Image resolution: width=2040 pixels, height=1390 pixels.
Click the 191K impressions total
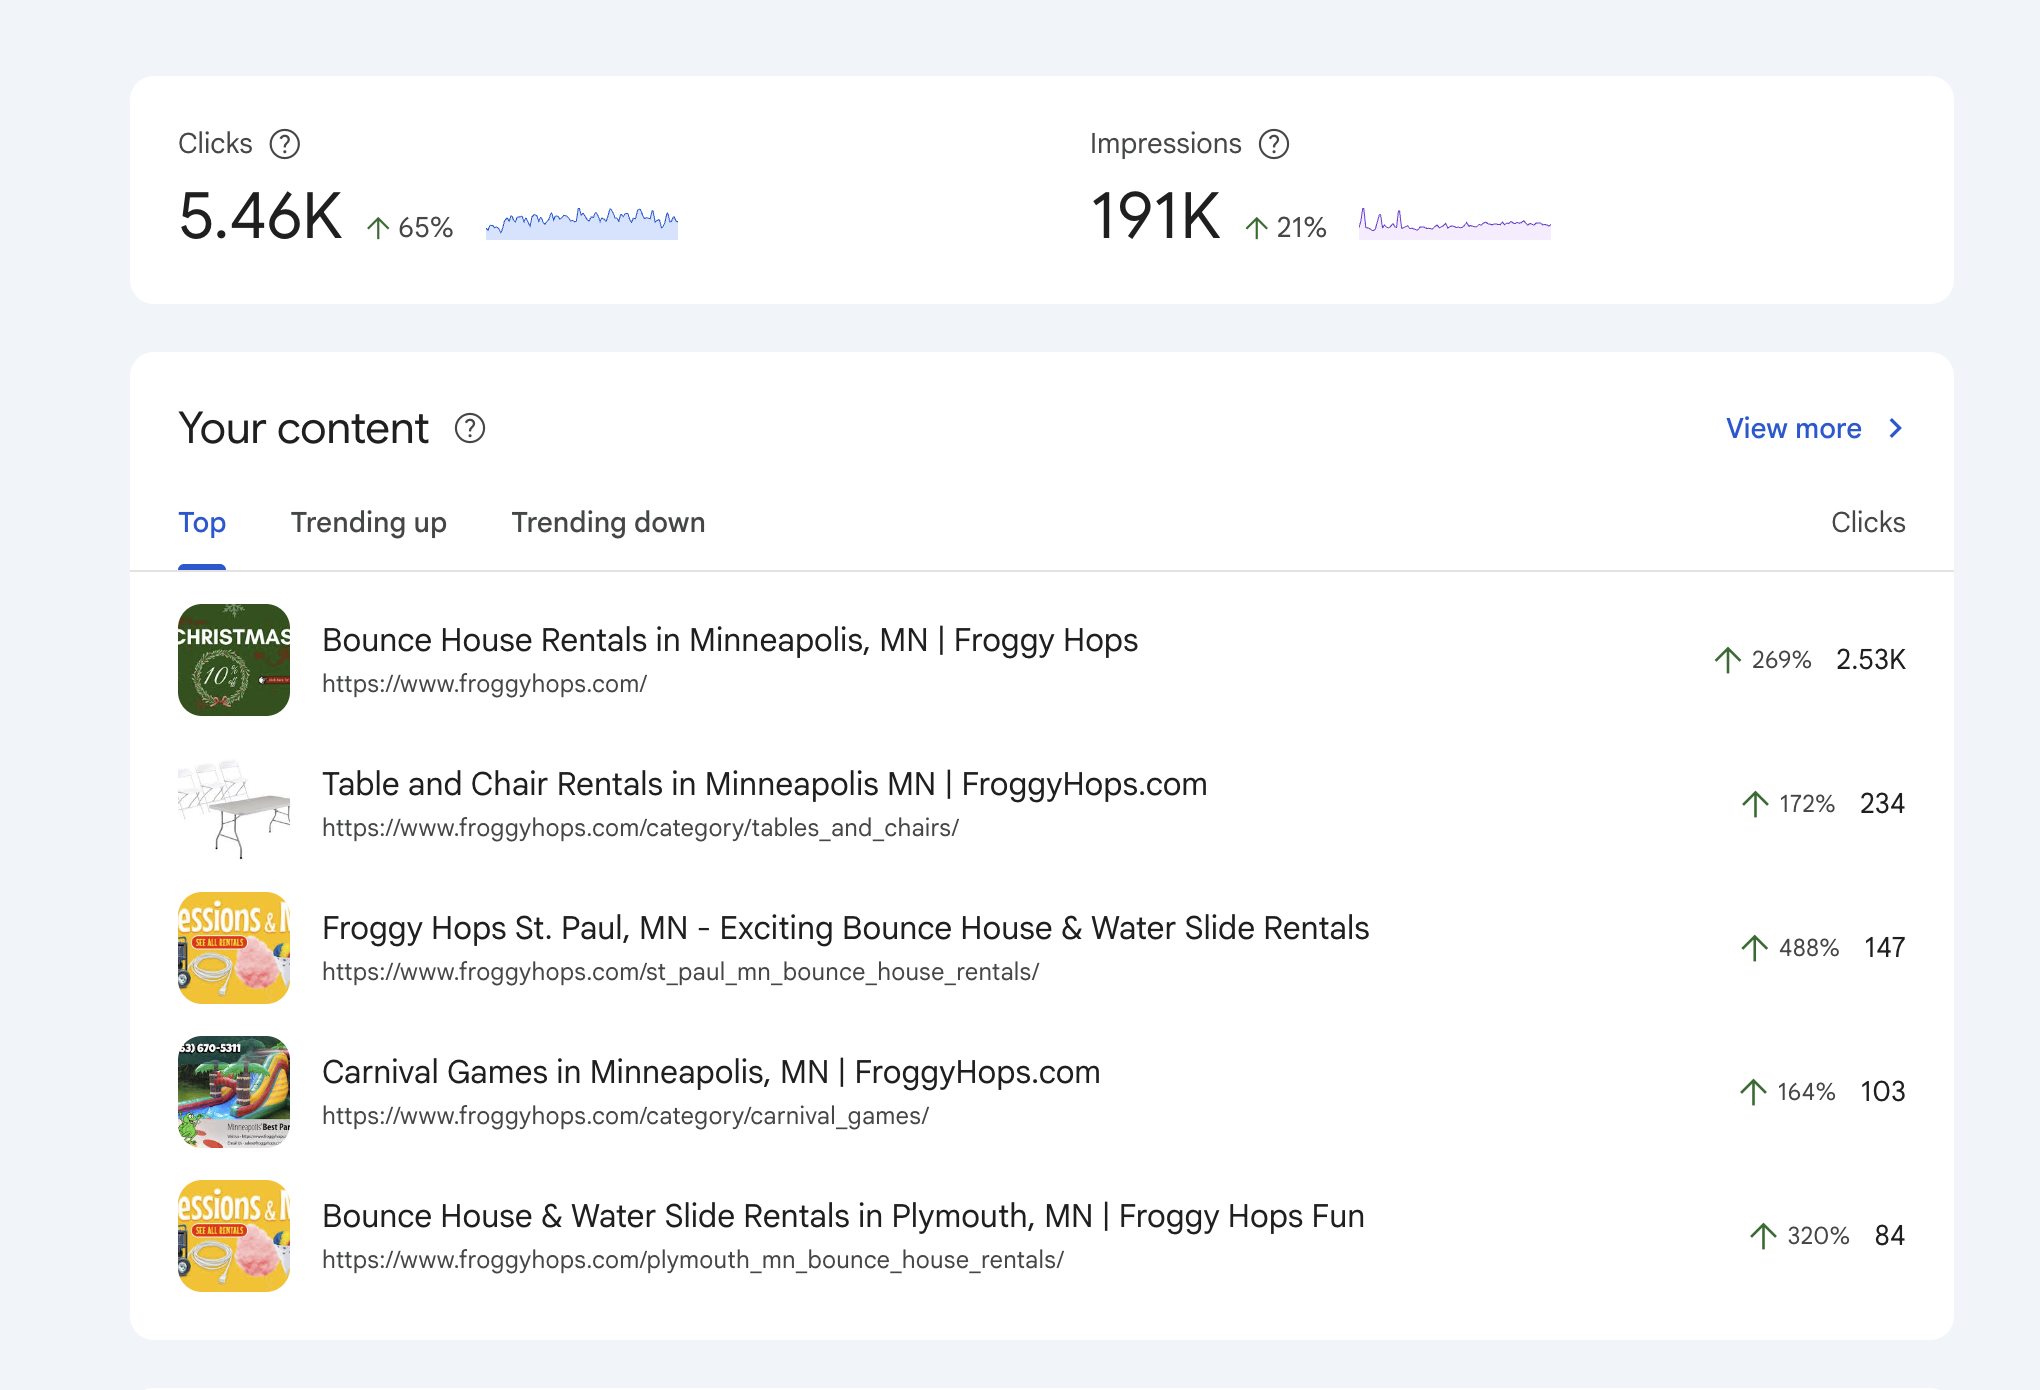pos(1155,216)
